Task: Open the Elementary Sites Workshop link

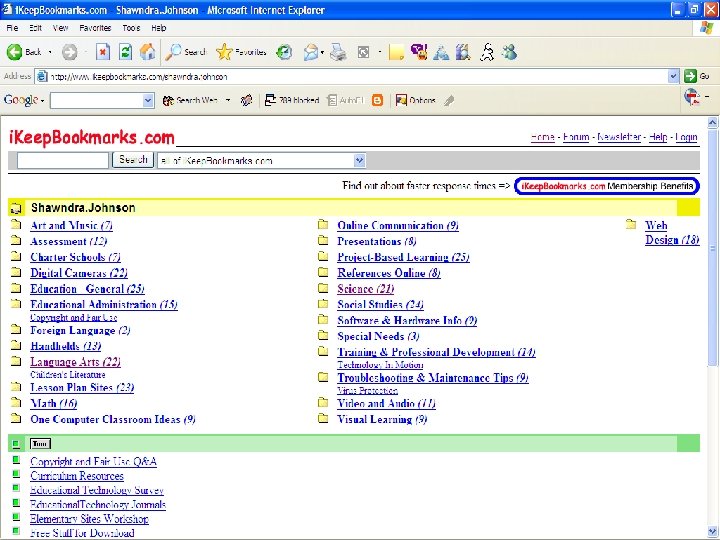Action: click(89, 518)
